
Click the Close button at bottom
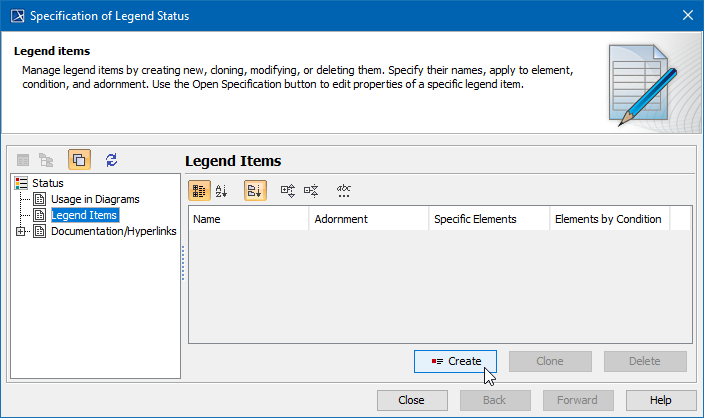(412, 400)
